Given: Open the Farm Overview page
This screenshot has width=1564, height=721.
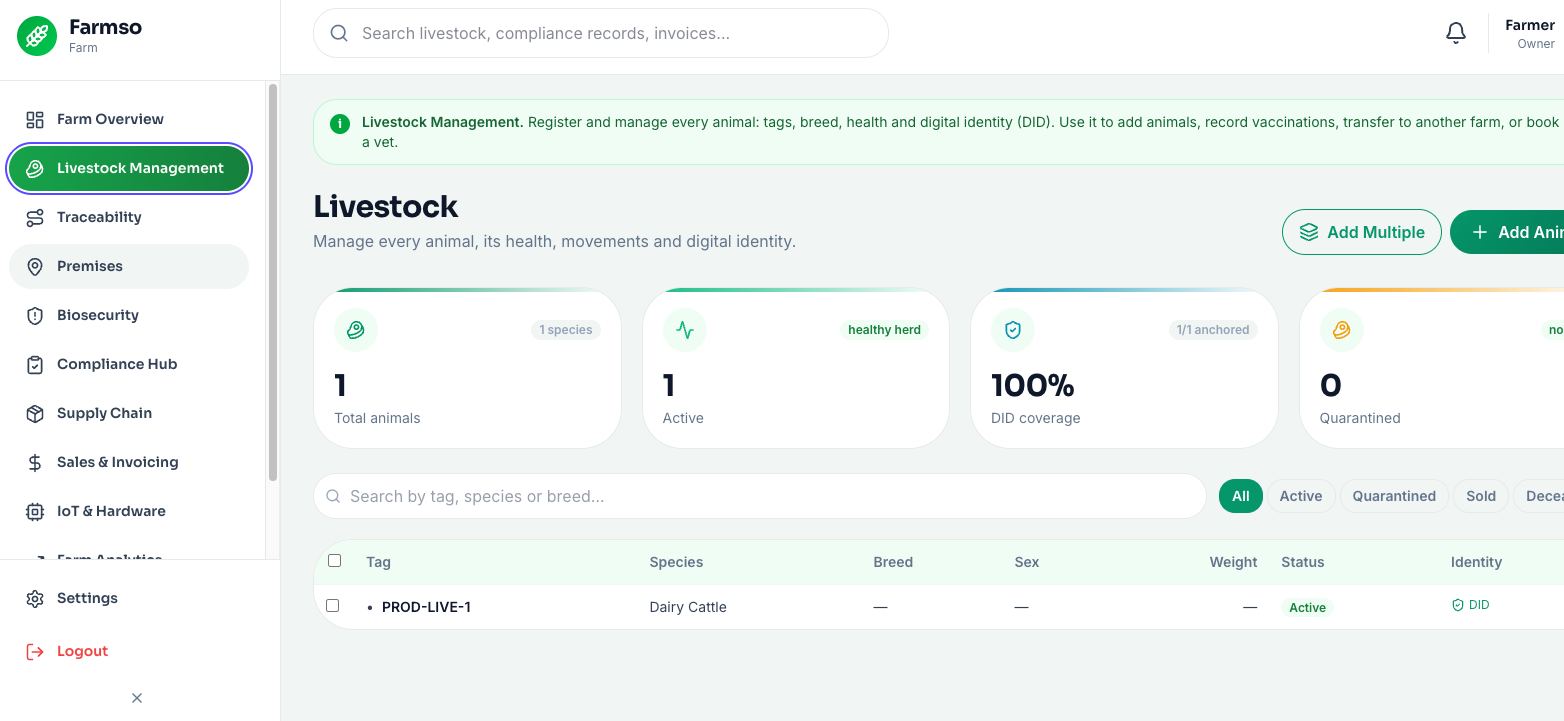Looking at the screenshot, I should [129, 120].
